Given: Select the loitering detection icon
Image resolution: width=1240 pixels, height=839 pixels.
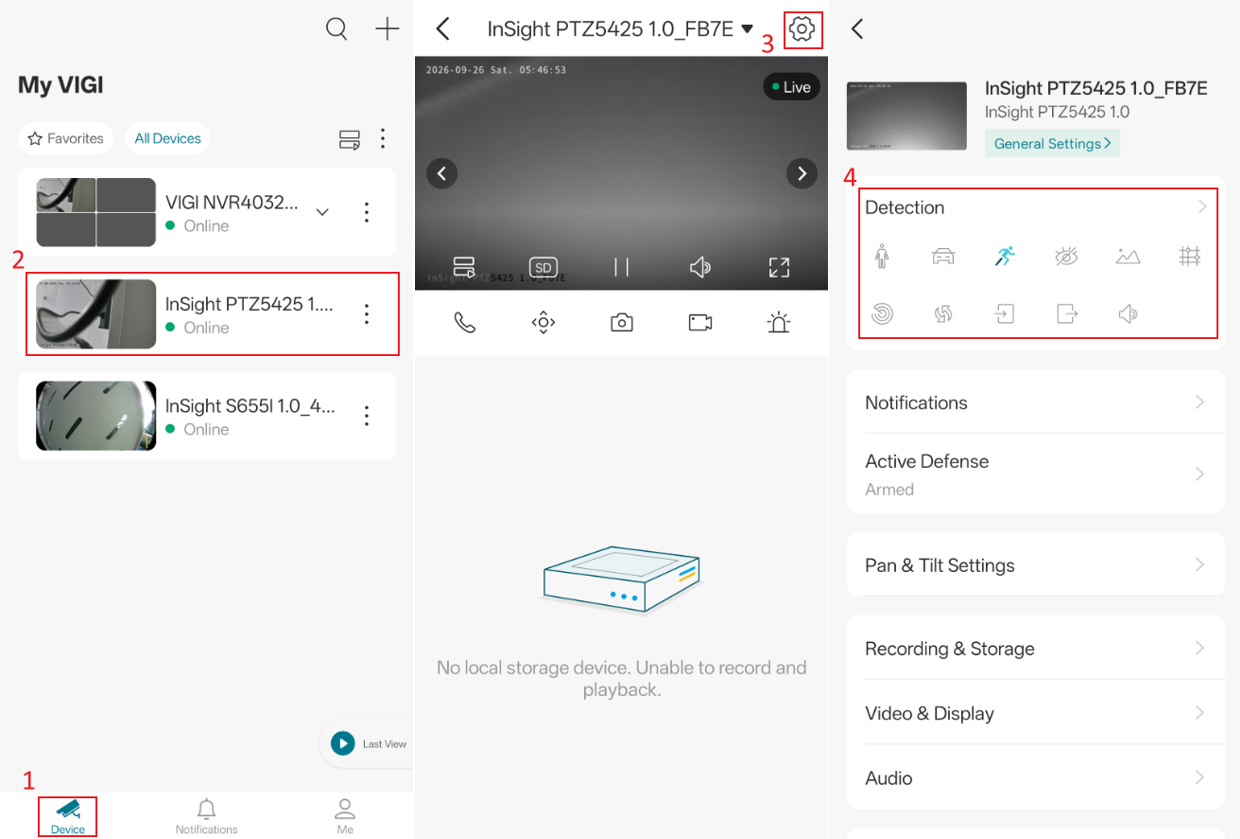Looking at the screenshot, I should (943, 314).
